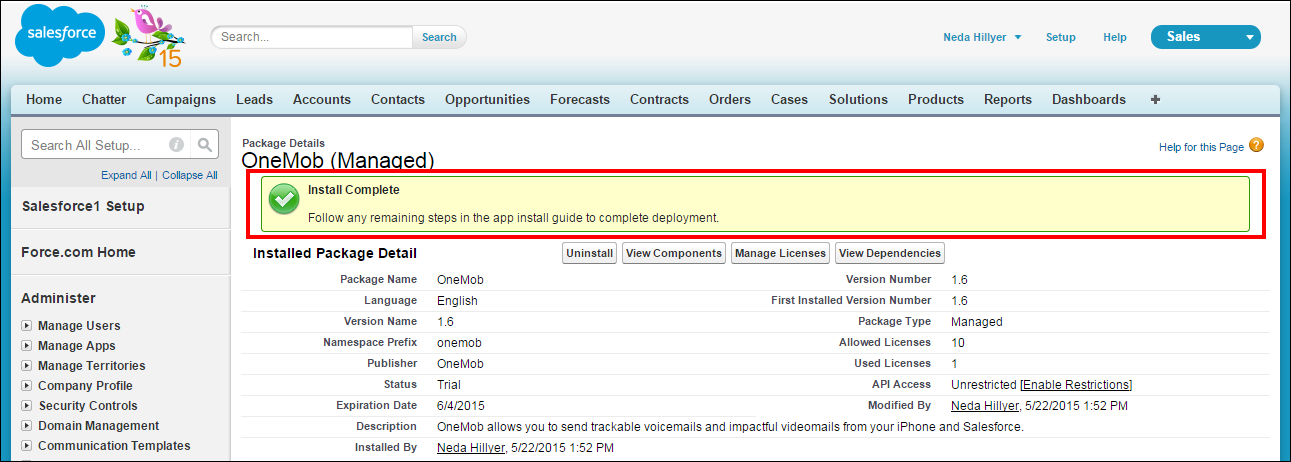Screen dimensions: 1291x462
Task: Open the Solutions tab
Action: 858,99
